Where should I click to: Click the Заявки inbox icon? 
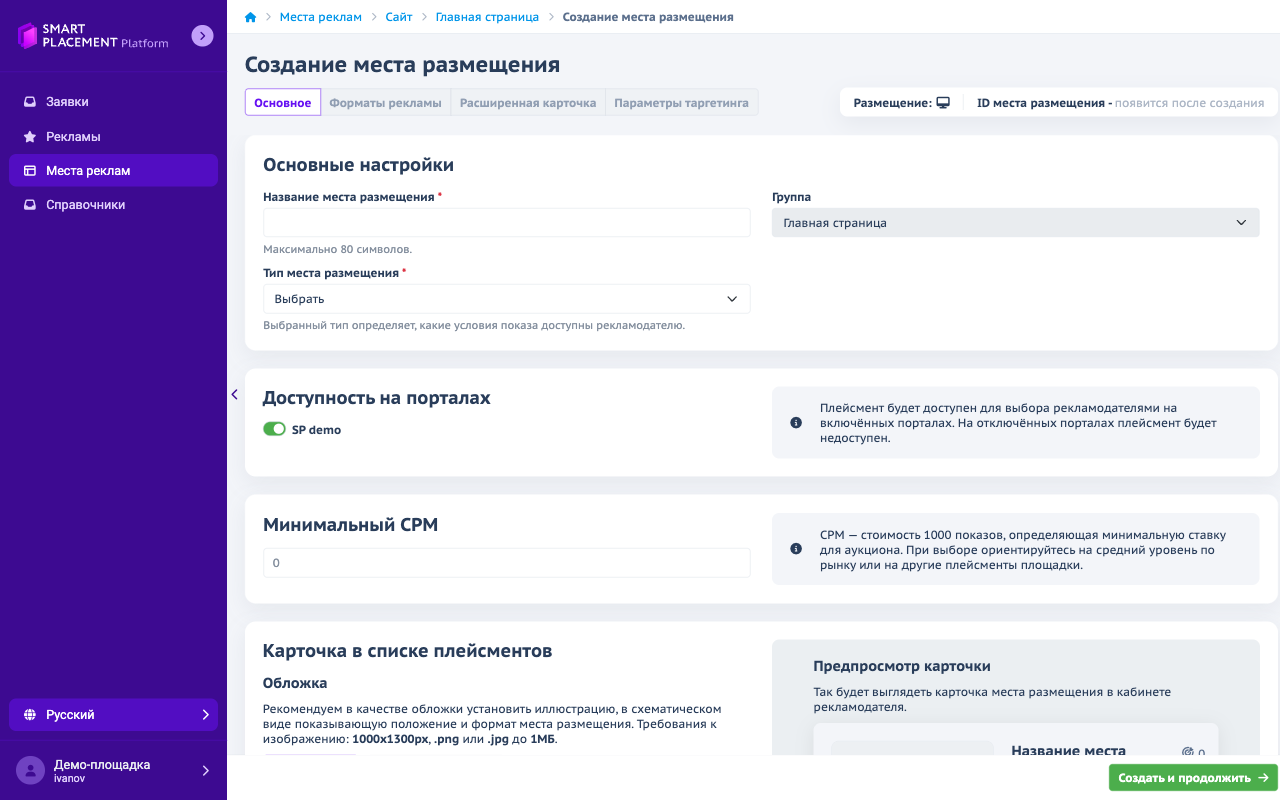pyautogui.click(x=30, y=102)
